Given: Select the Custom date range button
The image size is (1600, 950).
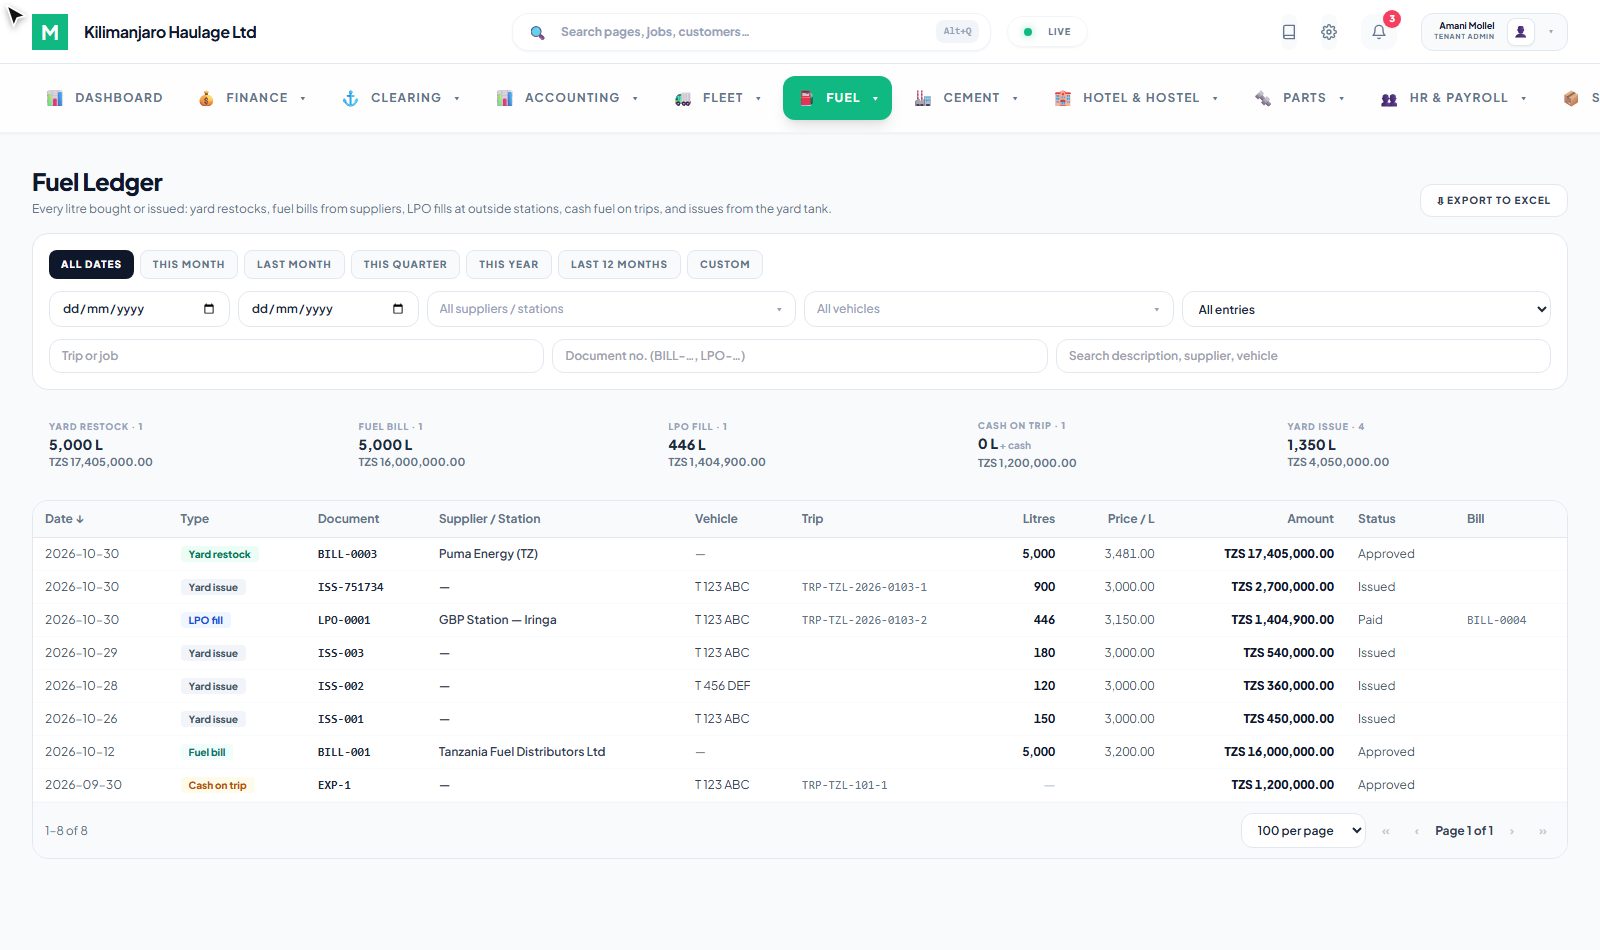Looking at the screenshot, I should tap(725, 264).
